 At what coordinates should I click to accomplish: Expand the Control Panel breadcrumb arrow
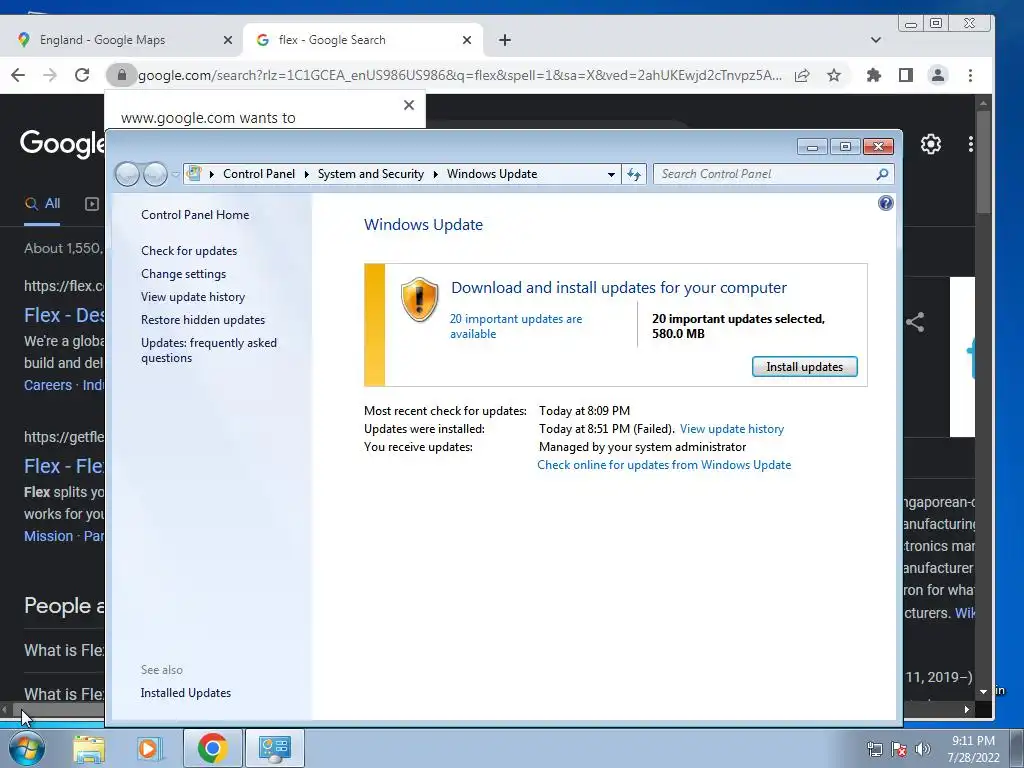tap(306, 174)
